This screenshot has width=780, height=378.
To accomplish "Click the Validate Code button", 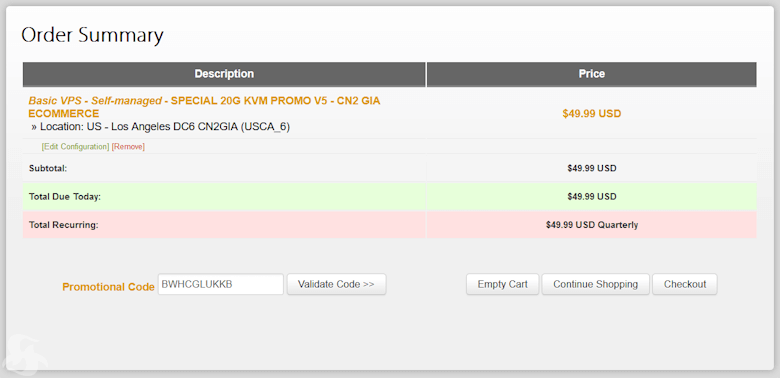I will coord(336,284).
